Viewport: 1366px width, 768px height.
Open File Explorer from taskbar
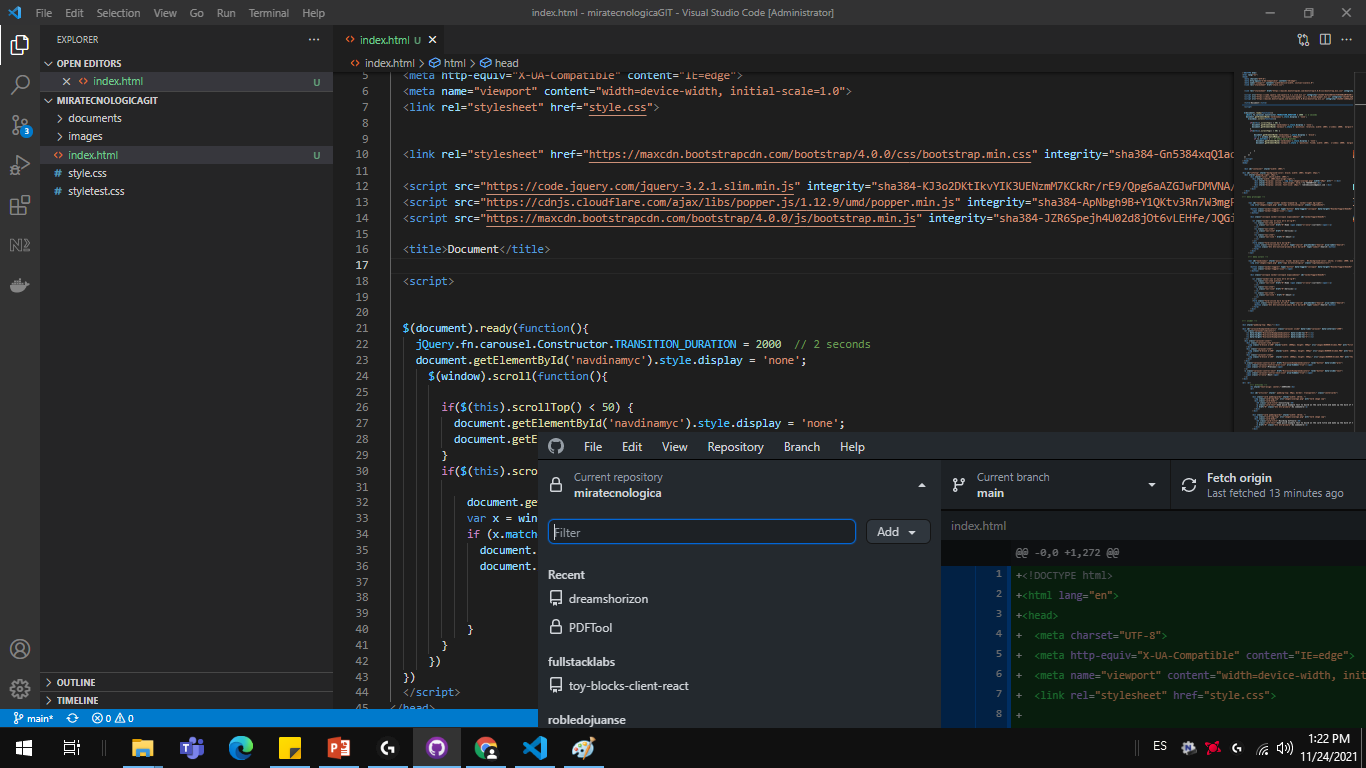pyautogui.click(x=143, y=748)
